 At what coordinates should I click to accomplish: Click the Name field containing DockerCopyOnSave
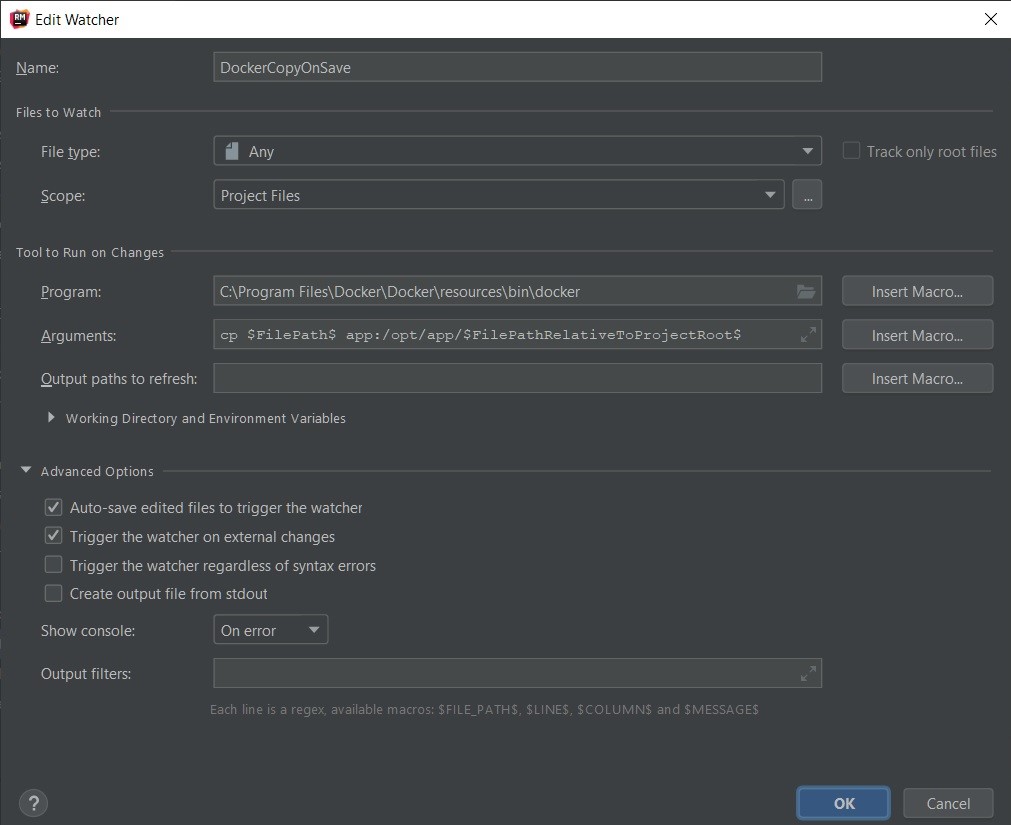[517, 67]
